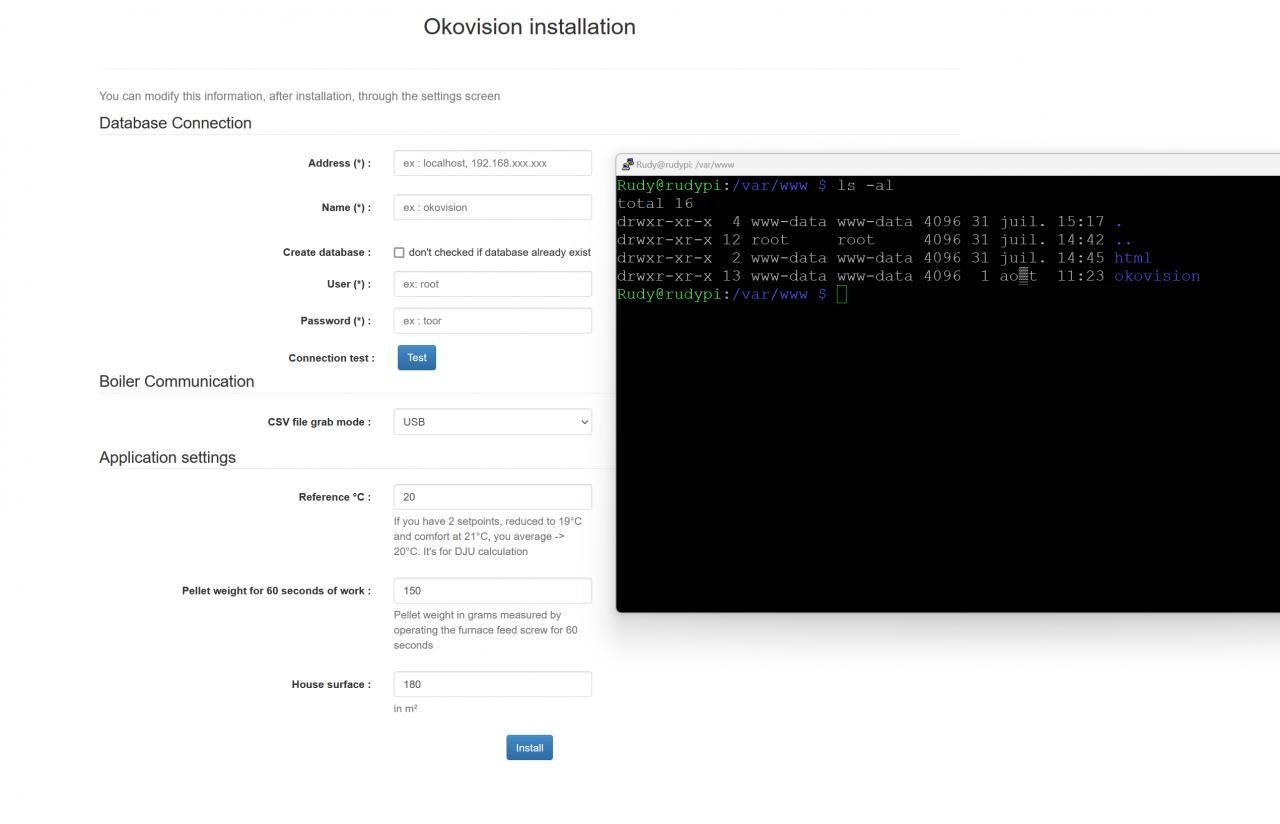1280x824 pixels.
Task: Click the terminal window title 'Rudy@rudypi: /var/www'
Action: [685, 165]
